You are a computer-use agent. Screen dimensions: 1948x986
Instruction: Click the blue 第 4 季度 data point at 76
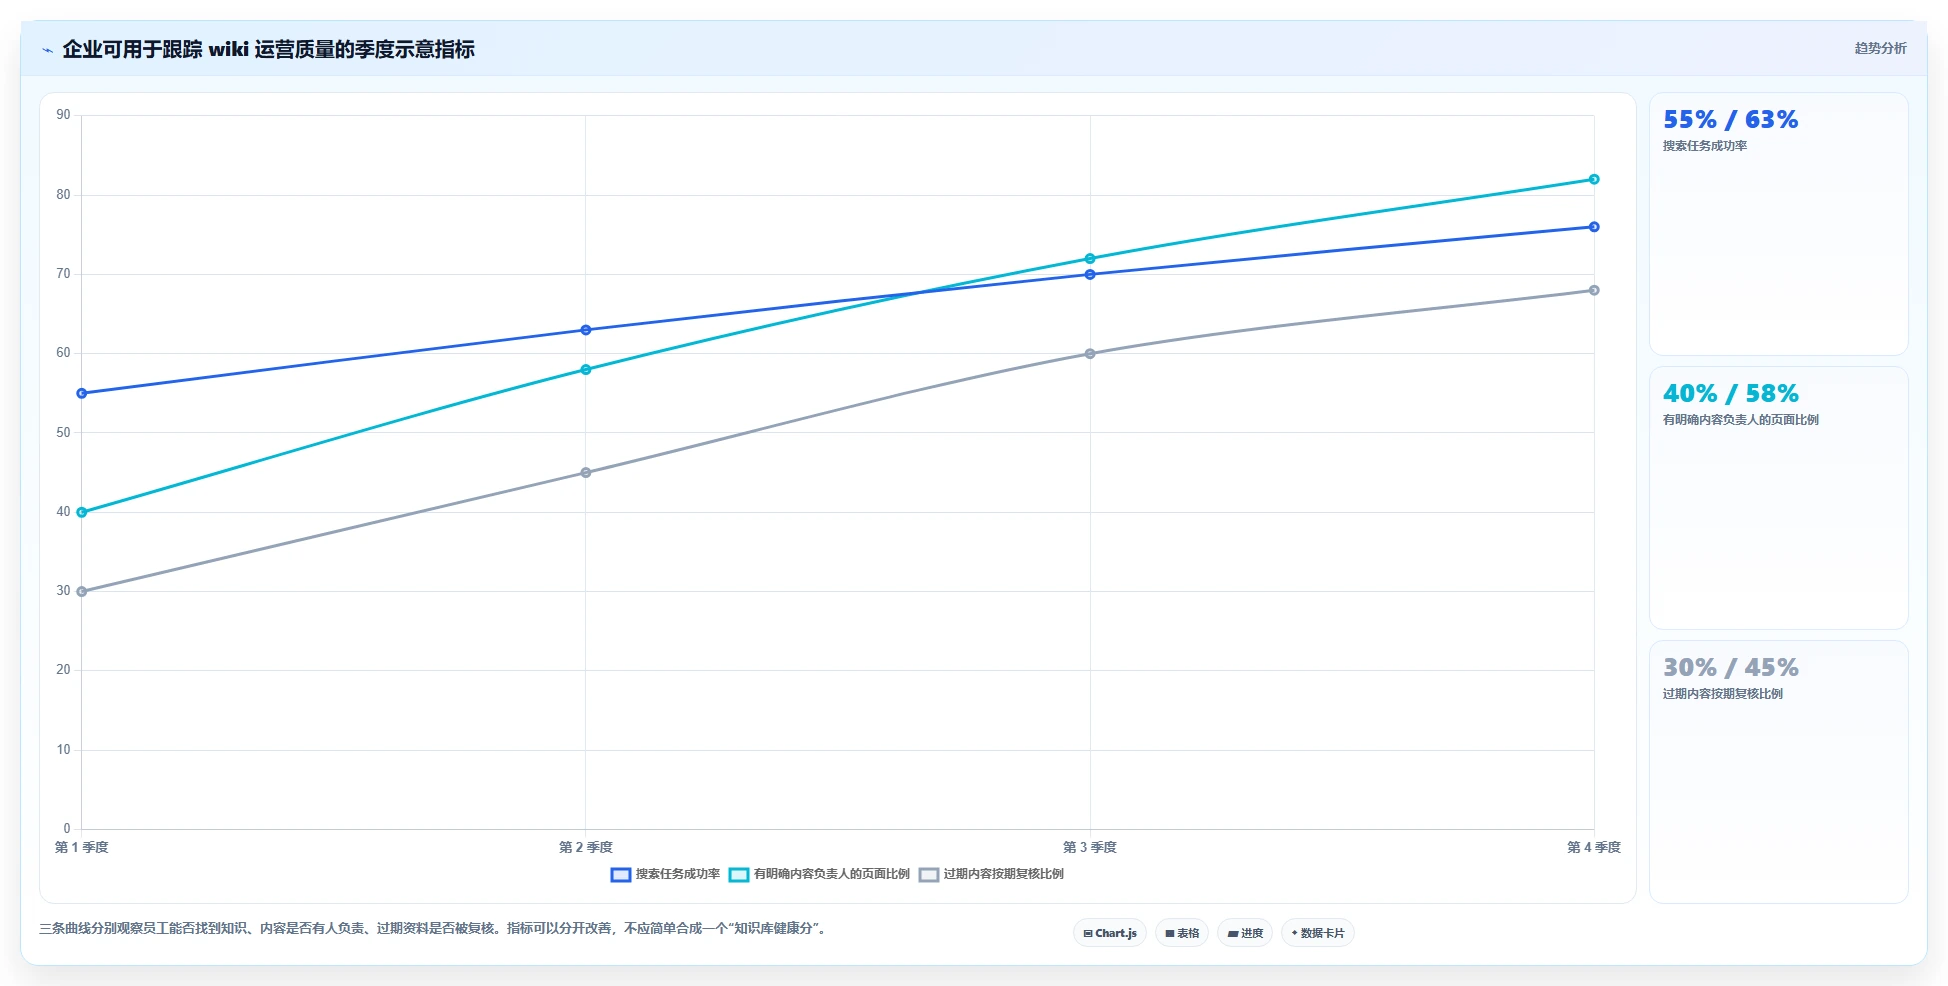(x=1594, y=227)
